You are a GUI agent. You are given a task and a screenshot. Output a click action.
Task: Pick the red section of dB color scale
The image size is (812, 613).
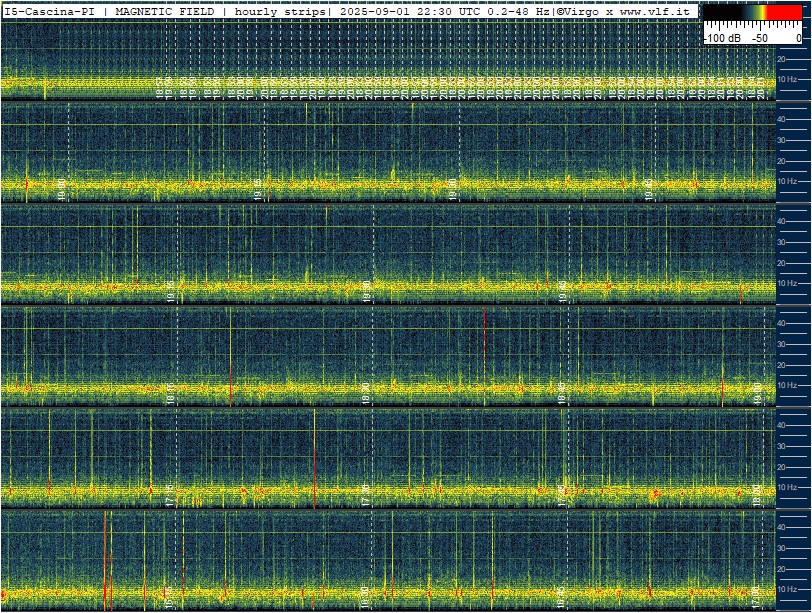(784, 12)
